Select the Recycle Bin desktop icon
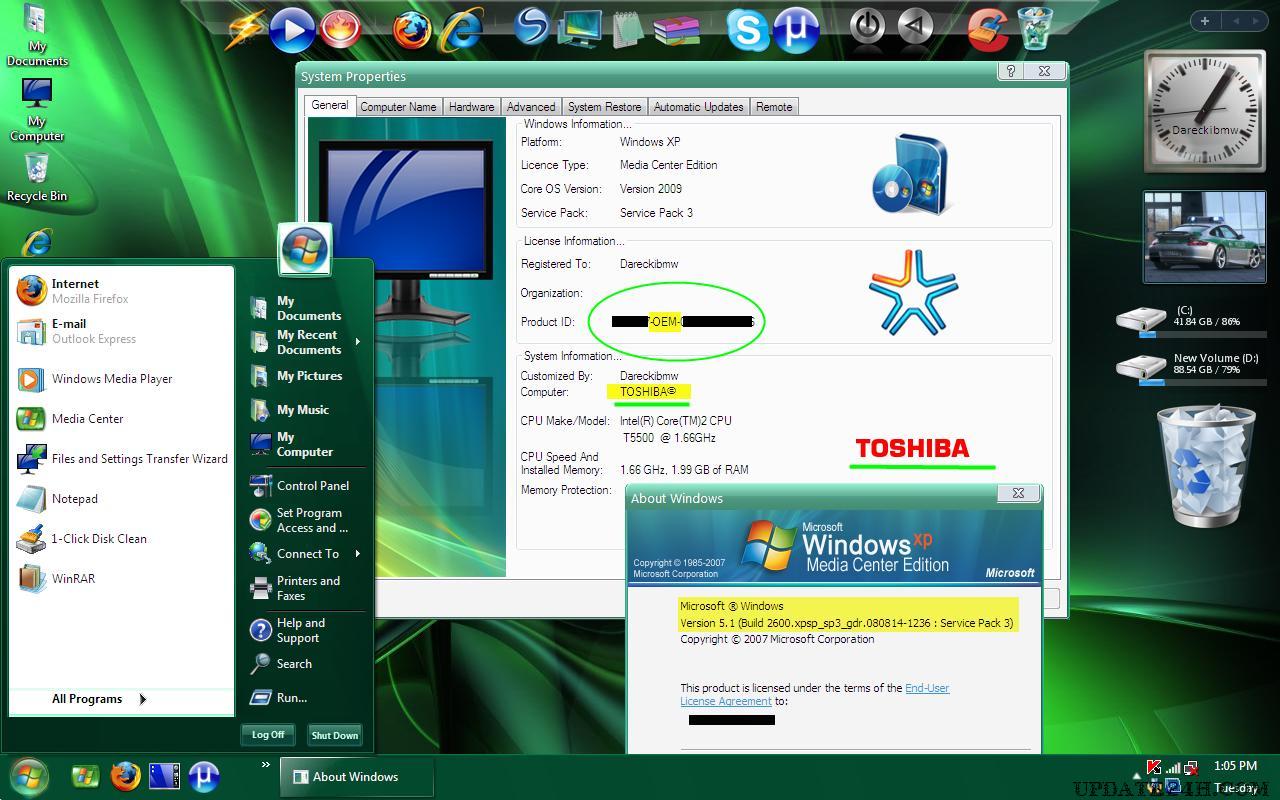Screen dimensions: 1280x800 (37, 177)
